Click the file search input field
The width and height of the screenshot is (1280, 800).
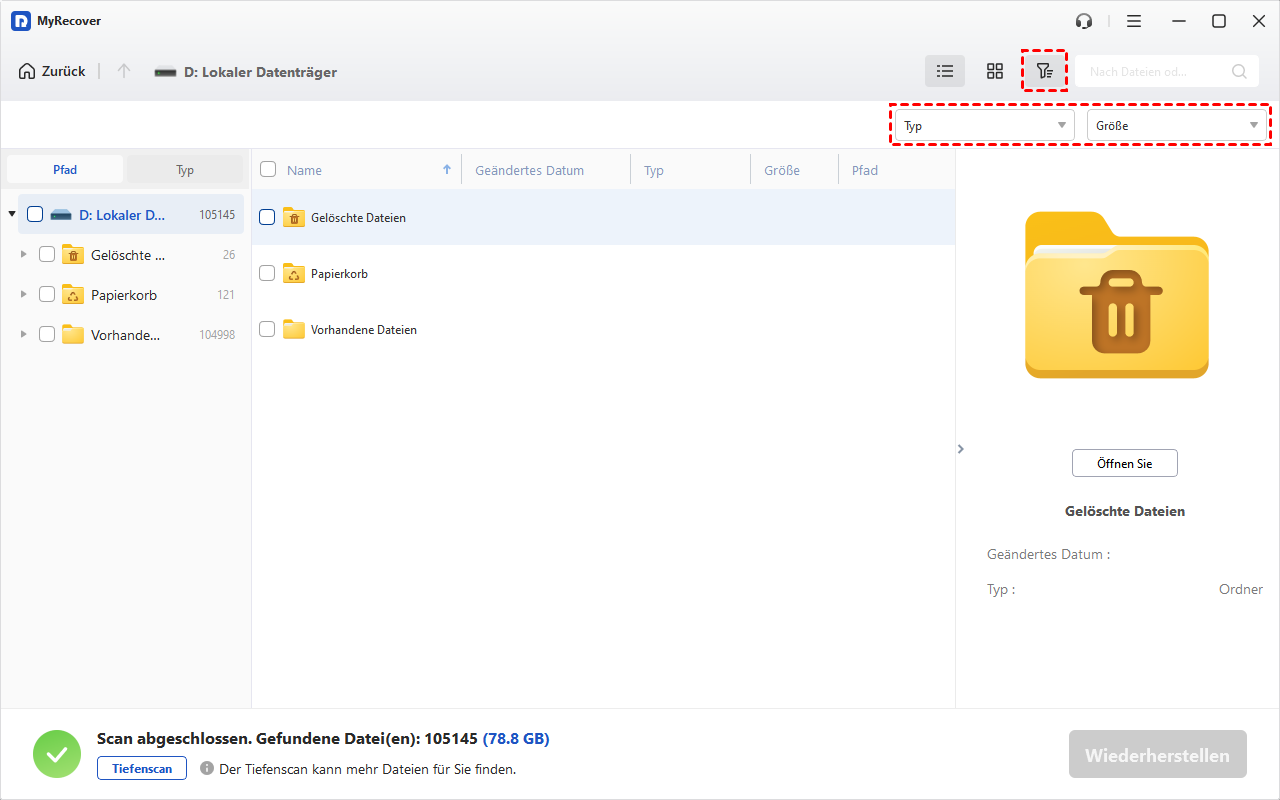tap(1155, 71)
